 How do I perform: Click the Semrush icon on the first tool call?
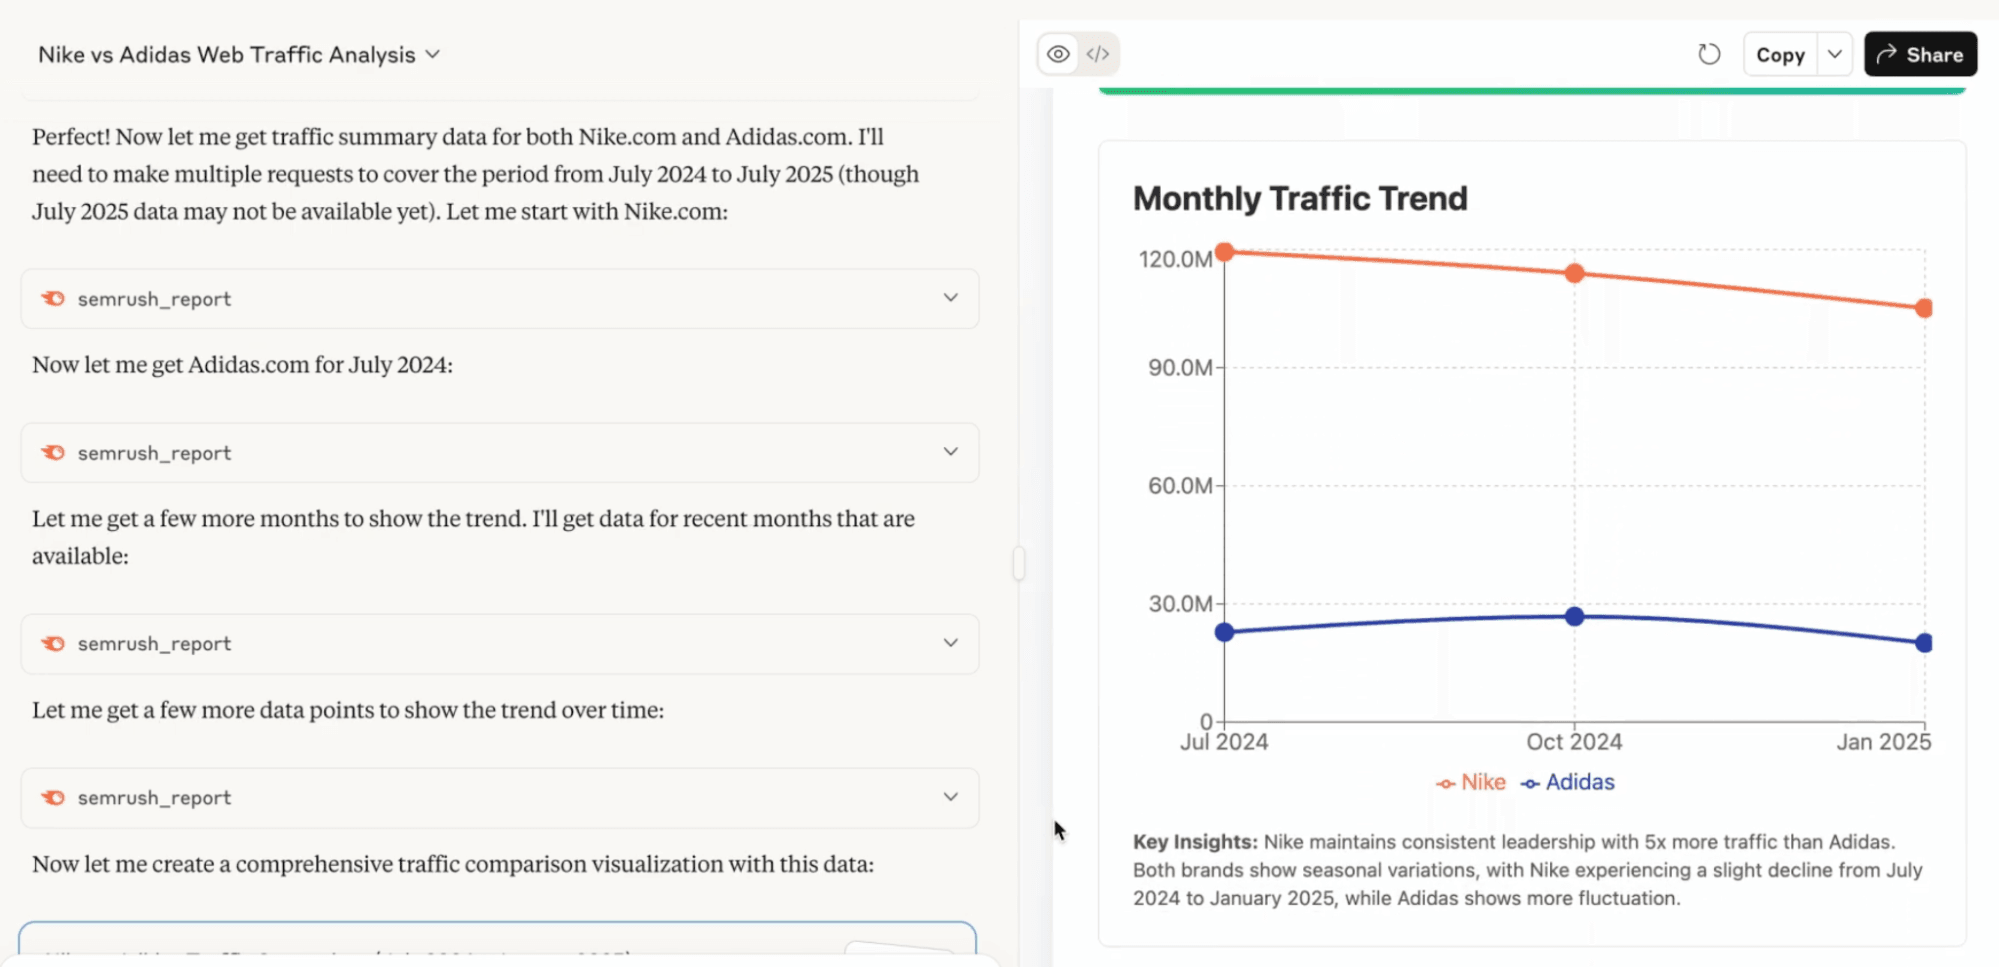(53, 298)
